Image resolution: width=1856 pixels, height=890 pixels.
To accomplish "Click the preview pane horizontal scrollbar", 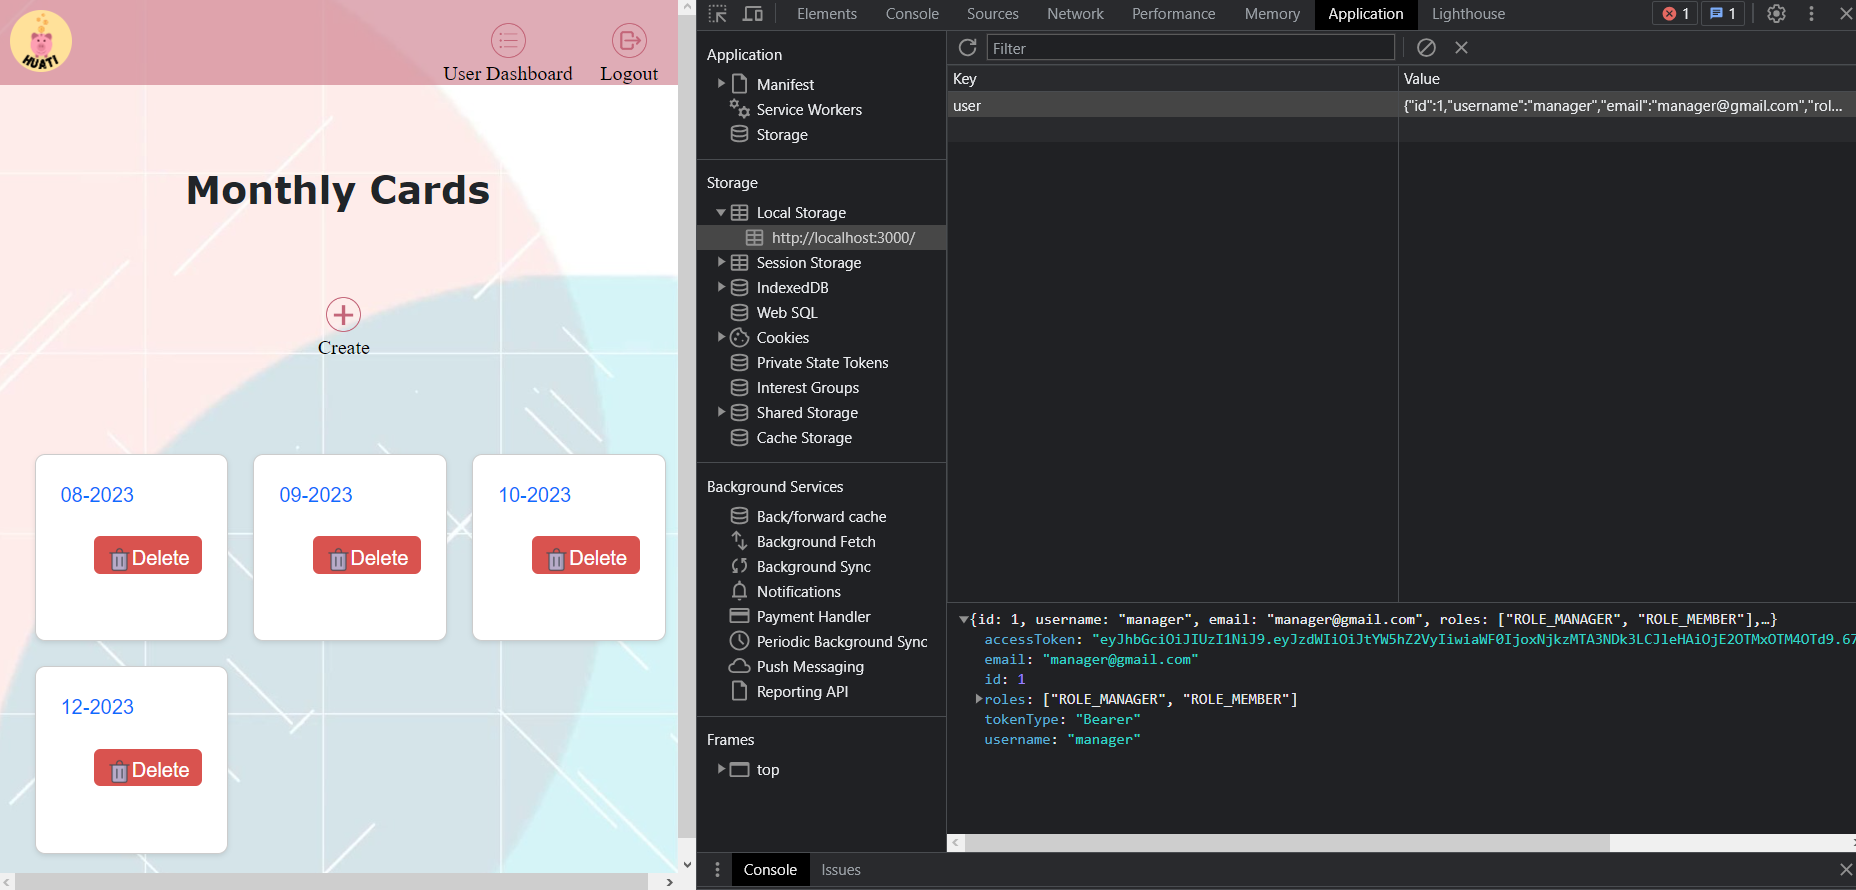I will (x=1287, y=843).
